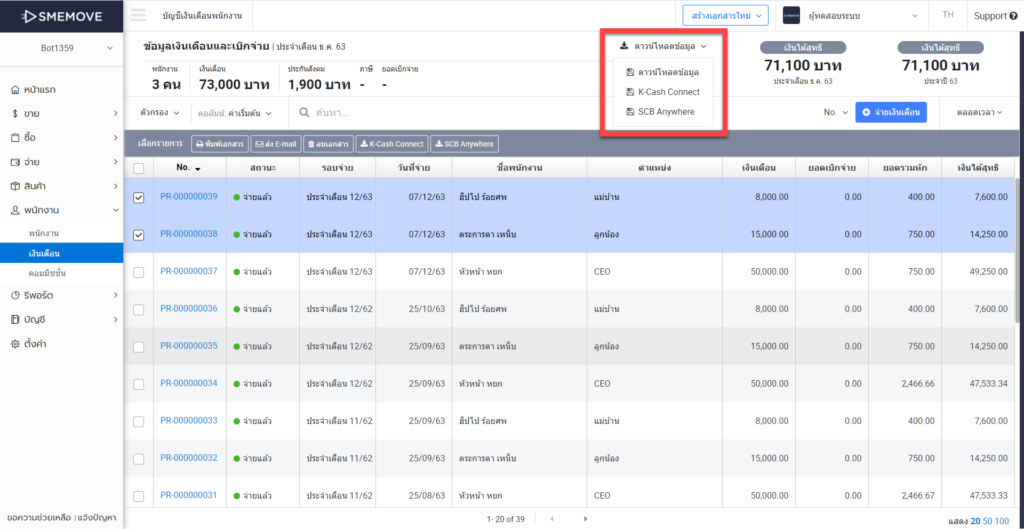Click the hamburger menu icon in top bar
Image resolution: width=1024 pixels, height=529 pixels.
[138, 15]
